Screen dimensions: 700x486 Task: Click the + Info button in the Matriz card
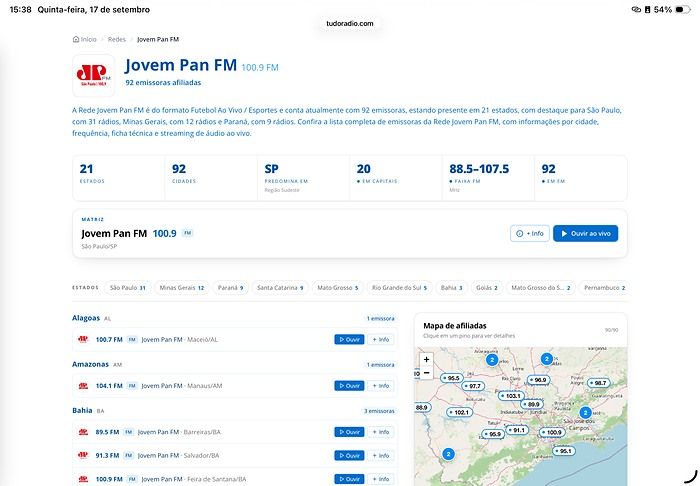(529, 233)
